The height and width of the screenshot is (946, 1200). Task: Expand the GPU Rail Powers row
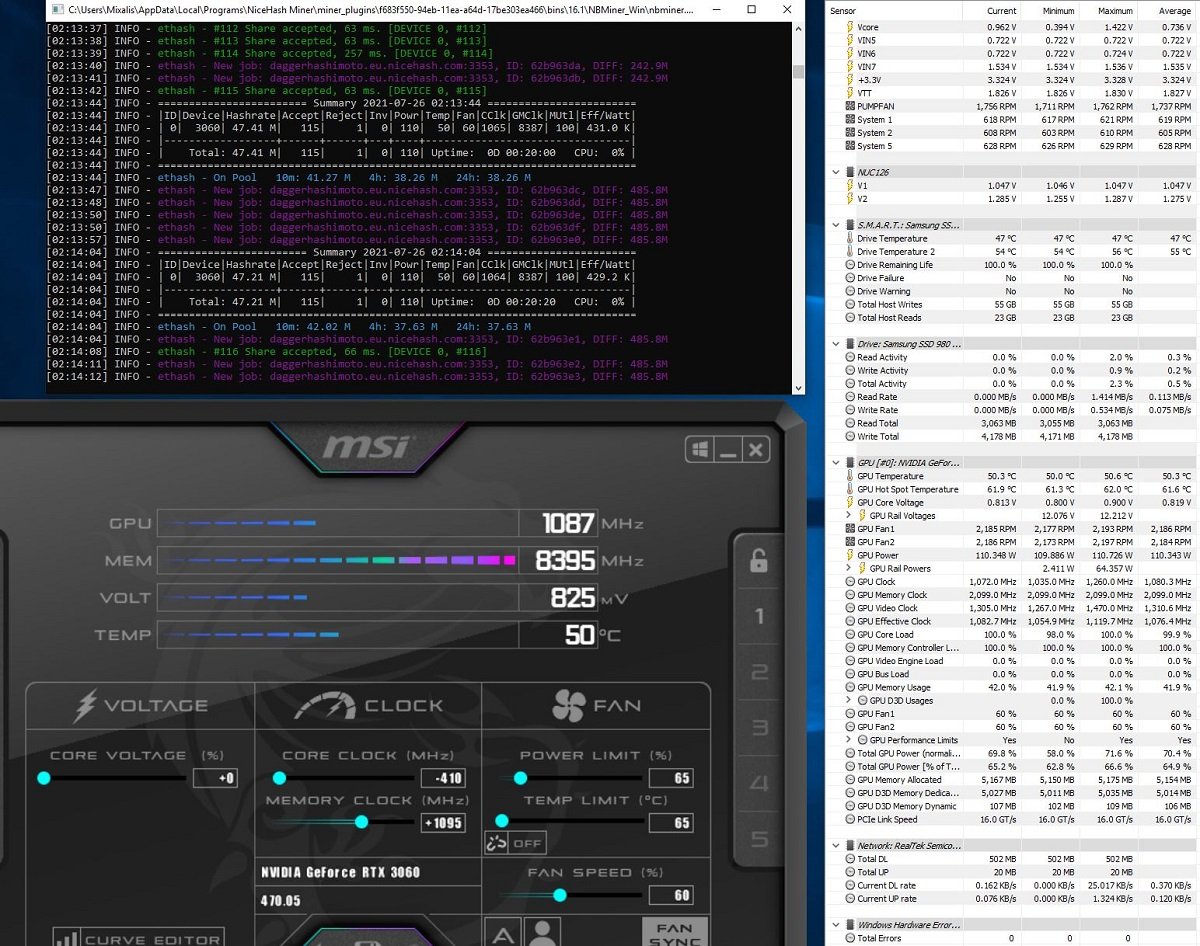(x=849, y=568)
